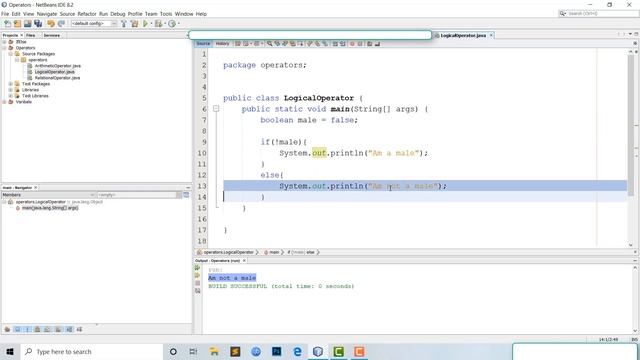Click operators.LogicalOperator in the breadcrumb bar
This screenshot has height=360, width=640.
[229, 252]
